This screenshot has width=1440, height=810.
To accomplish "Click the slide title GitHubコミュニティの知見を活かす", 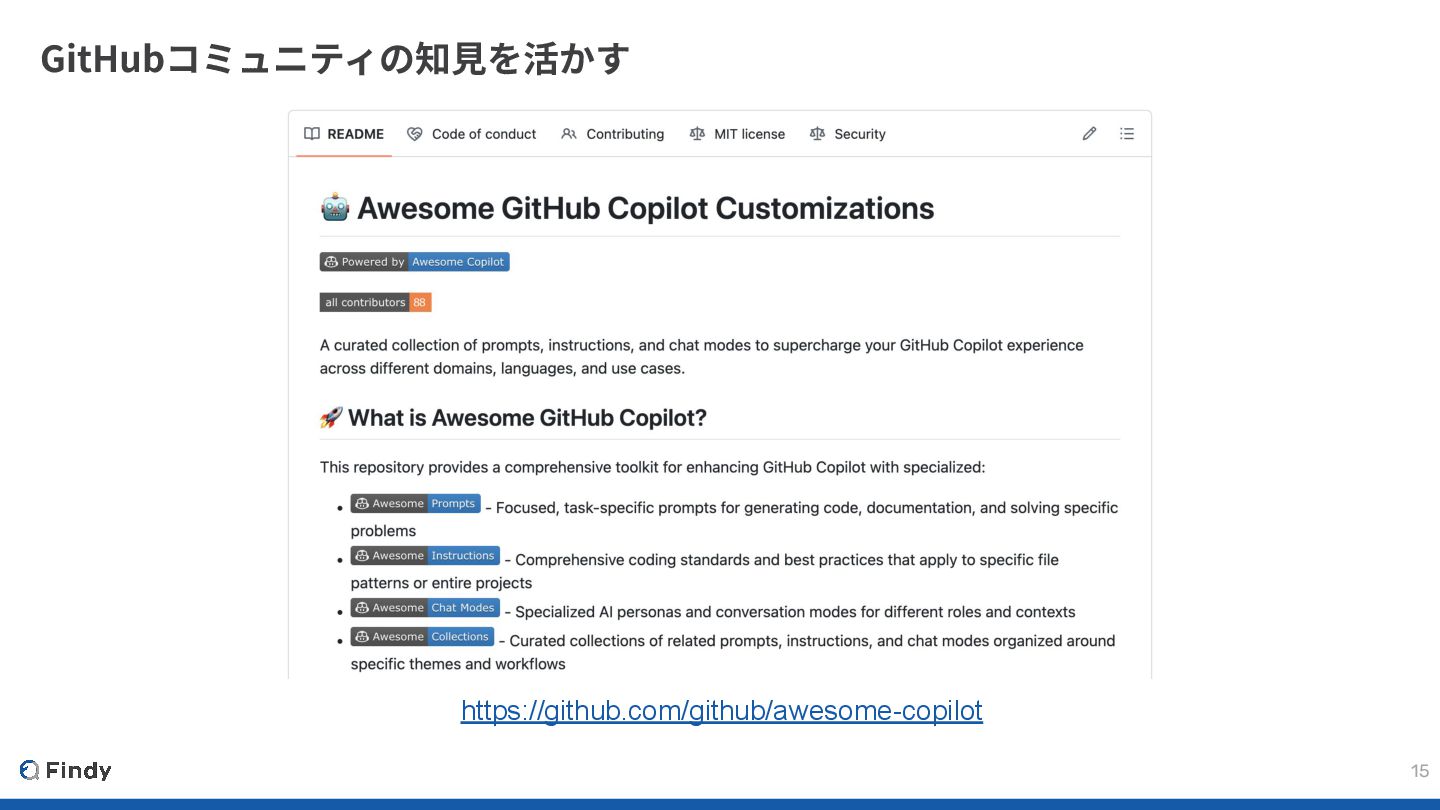I will (x=335, y=58).
